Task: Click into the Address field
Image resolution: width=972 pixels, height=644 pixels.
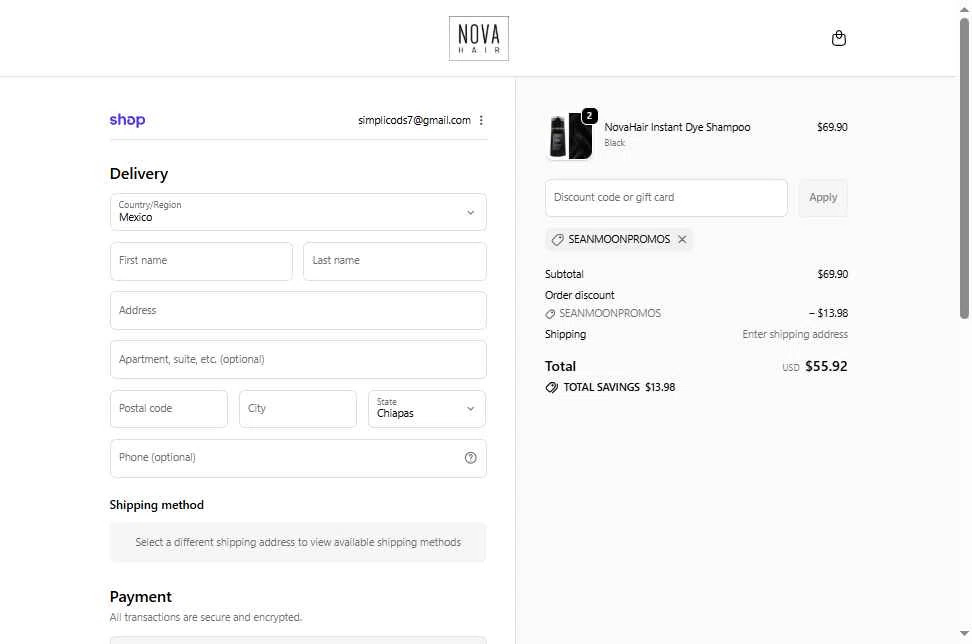Action: pyautogui.click(x=298, y=311)
